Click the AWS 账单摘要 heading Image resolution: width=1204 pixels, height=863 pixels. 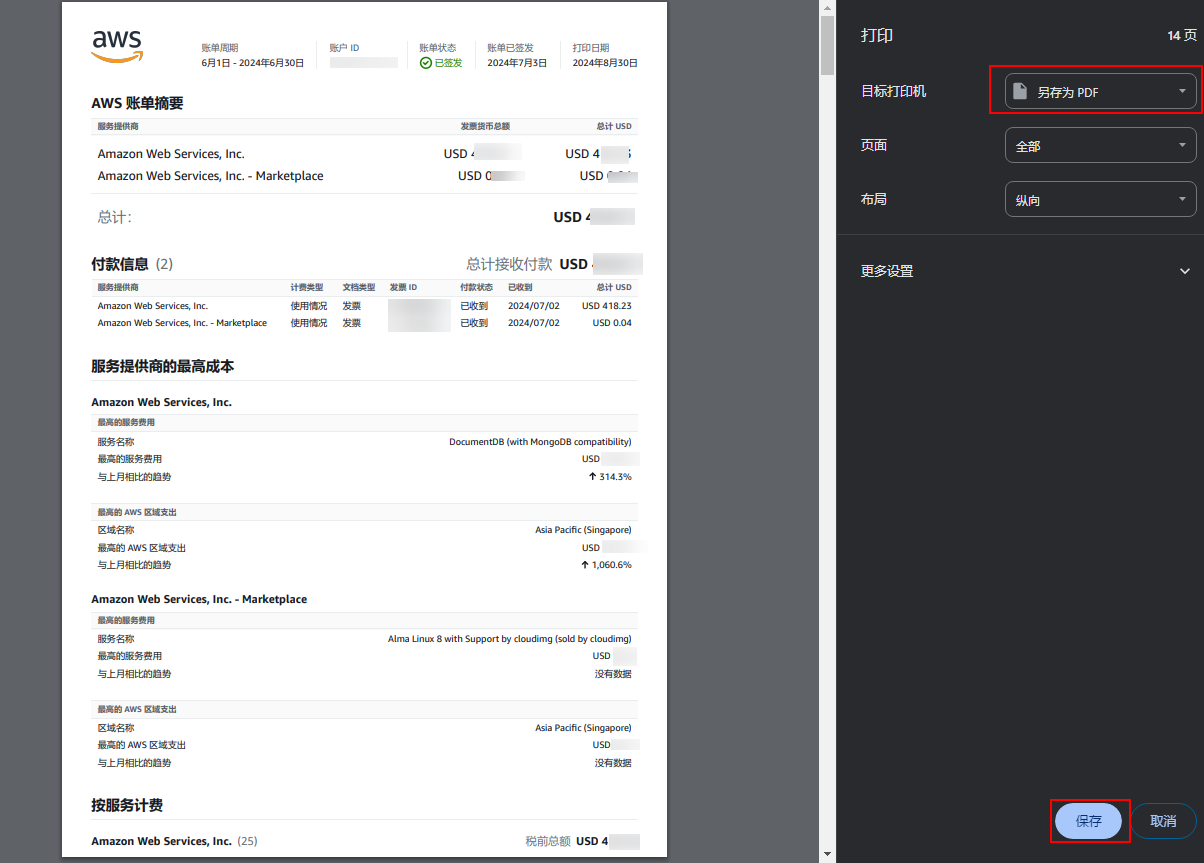pos(137,104)
